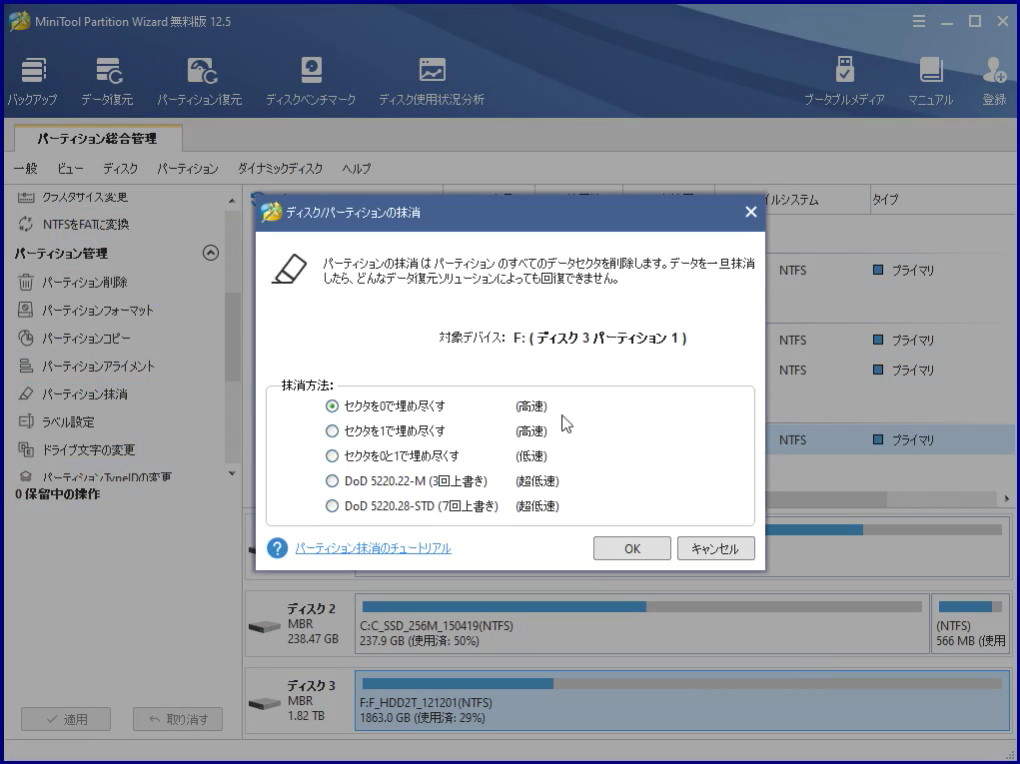The width and height of the screenshot is (1020, 764).
Task: Select DoD 5220.22-M 3-pass wipe
Action: point(332,481)
